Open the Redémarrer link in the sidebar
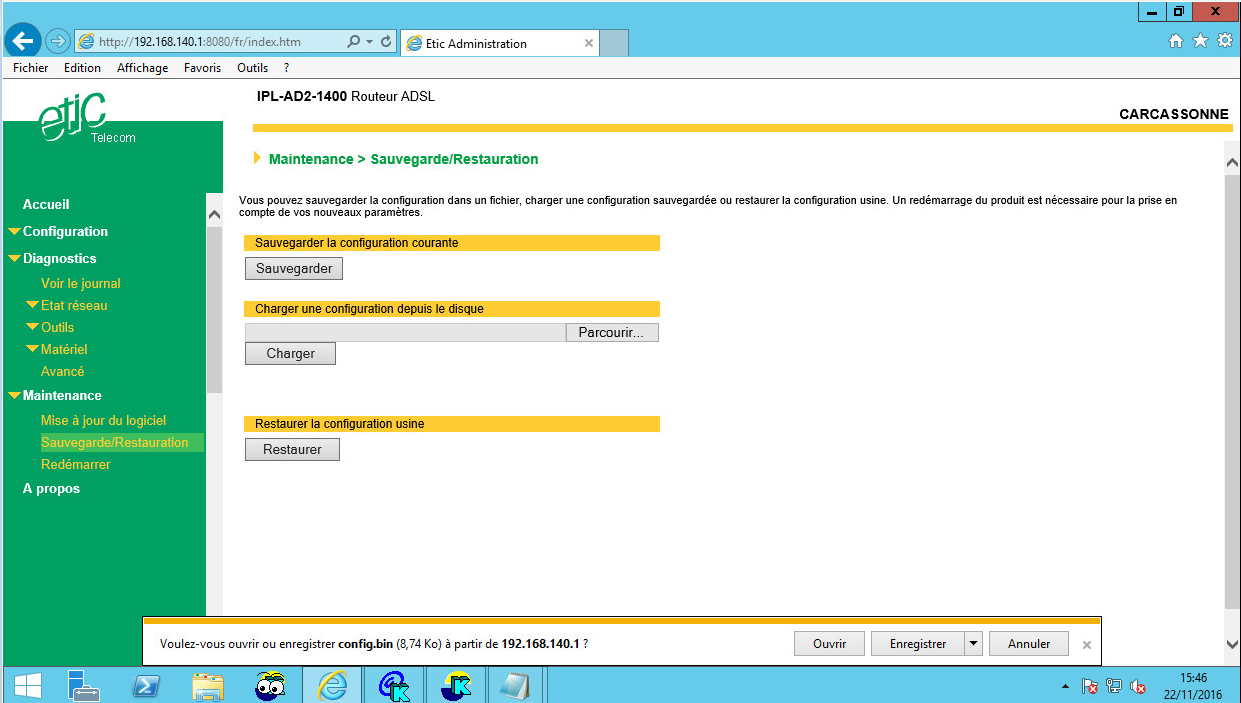 click(x=76, y=464)
